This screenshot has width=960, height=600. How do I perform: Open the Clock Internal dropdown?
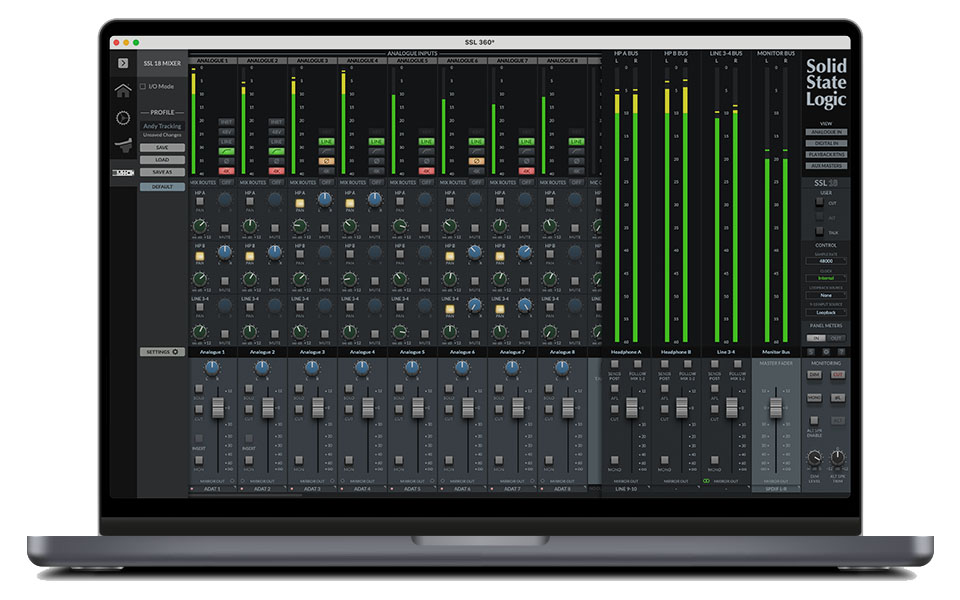click(826, 279)
